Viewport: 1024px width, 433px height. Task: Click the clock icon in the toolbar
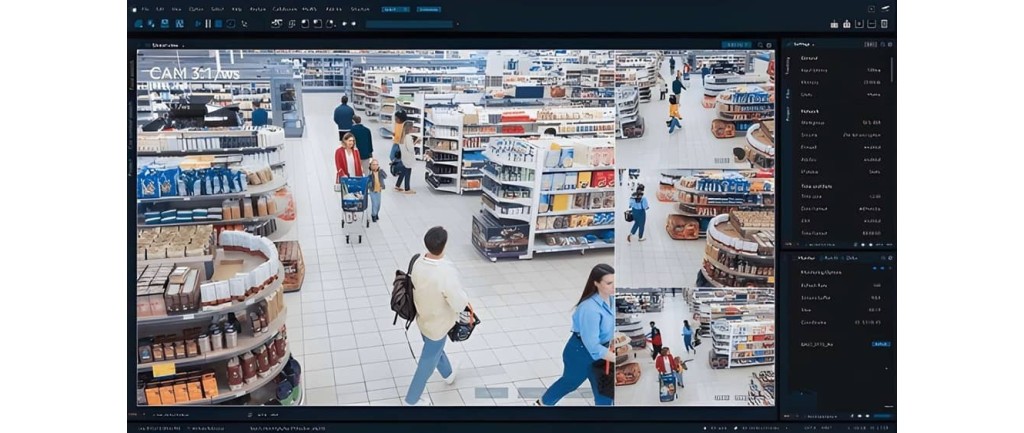tap(231, 24)
